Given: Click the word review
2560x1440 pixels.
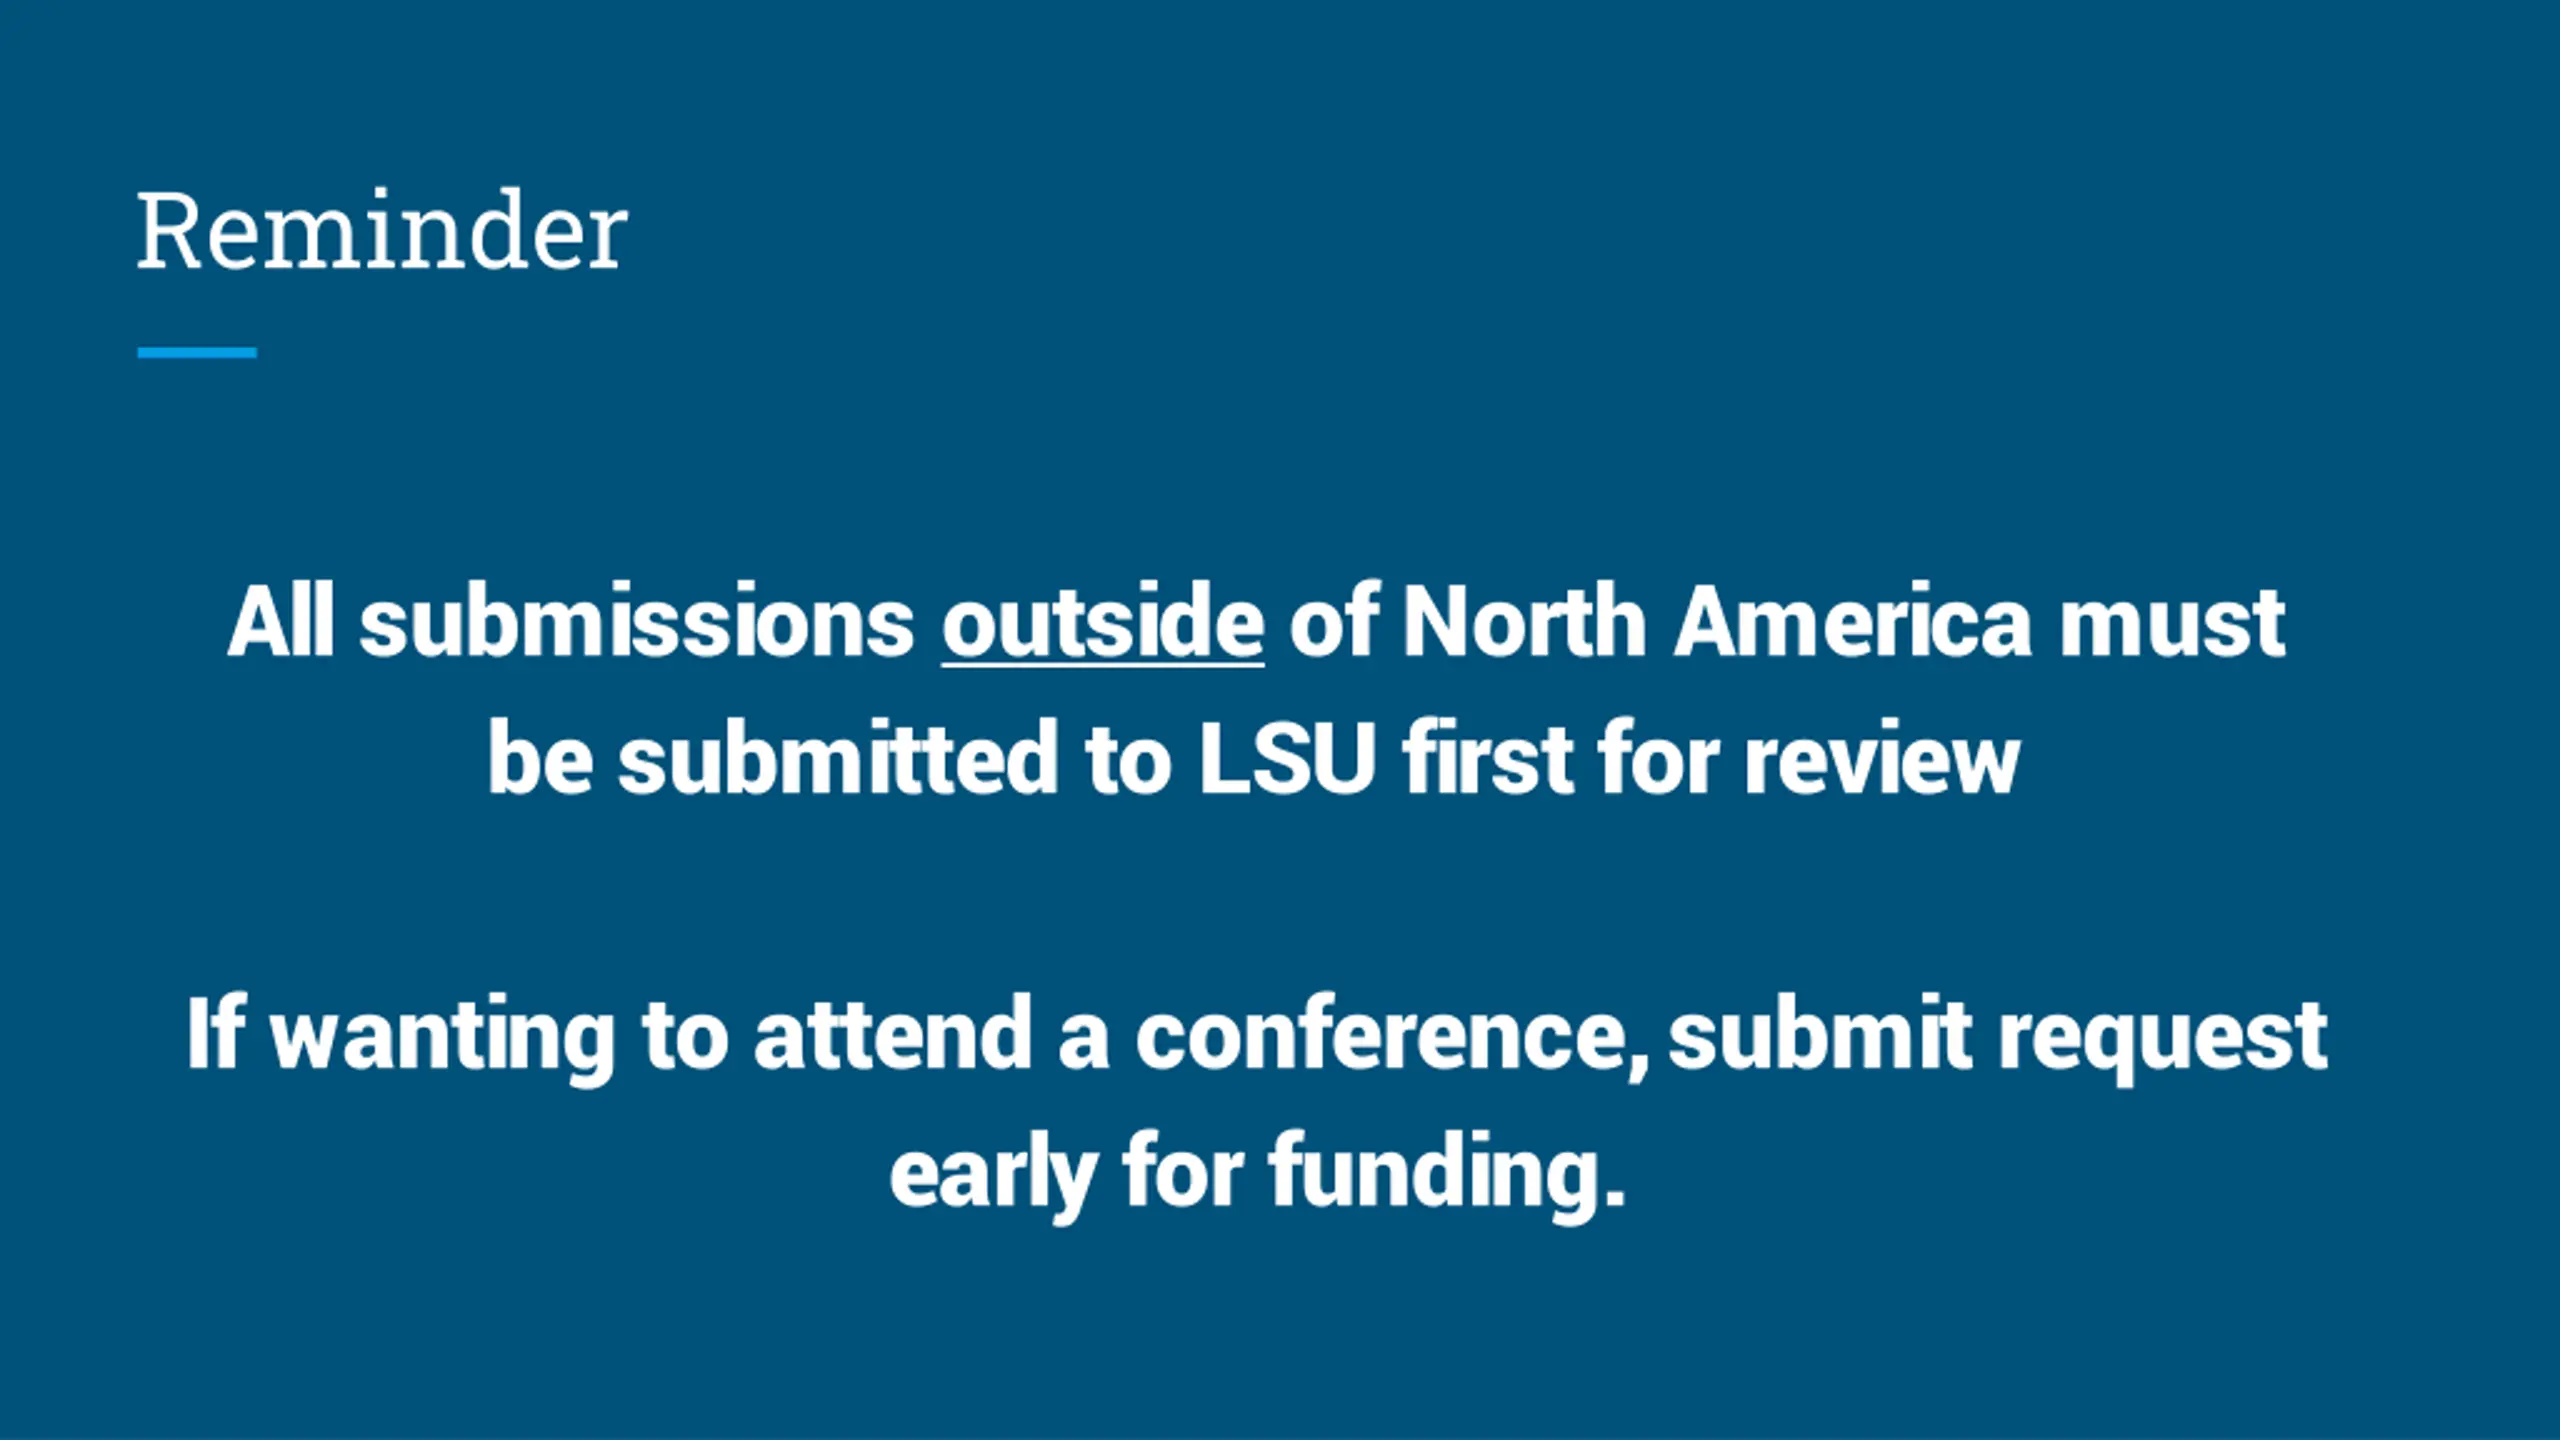Looking at the screenshot, I should coord(1882,758).
